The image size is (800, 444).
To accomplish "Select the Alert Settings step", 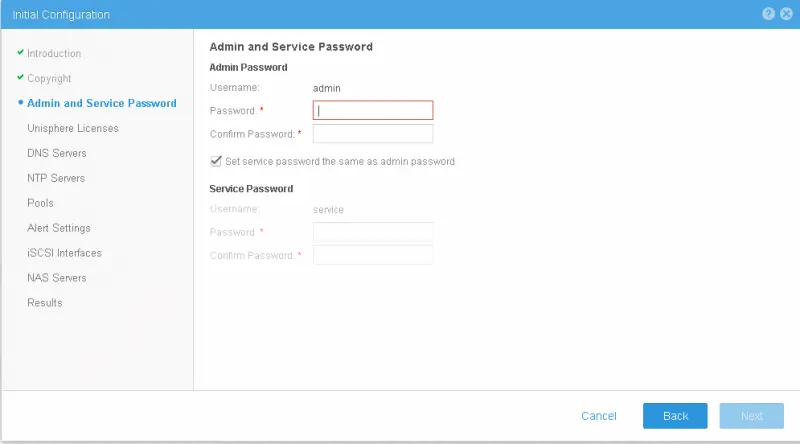I will [59, 228].
